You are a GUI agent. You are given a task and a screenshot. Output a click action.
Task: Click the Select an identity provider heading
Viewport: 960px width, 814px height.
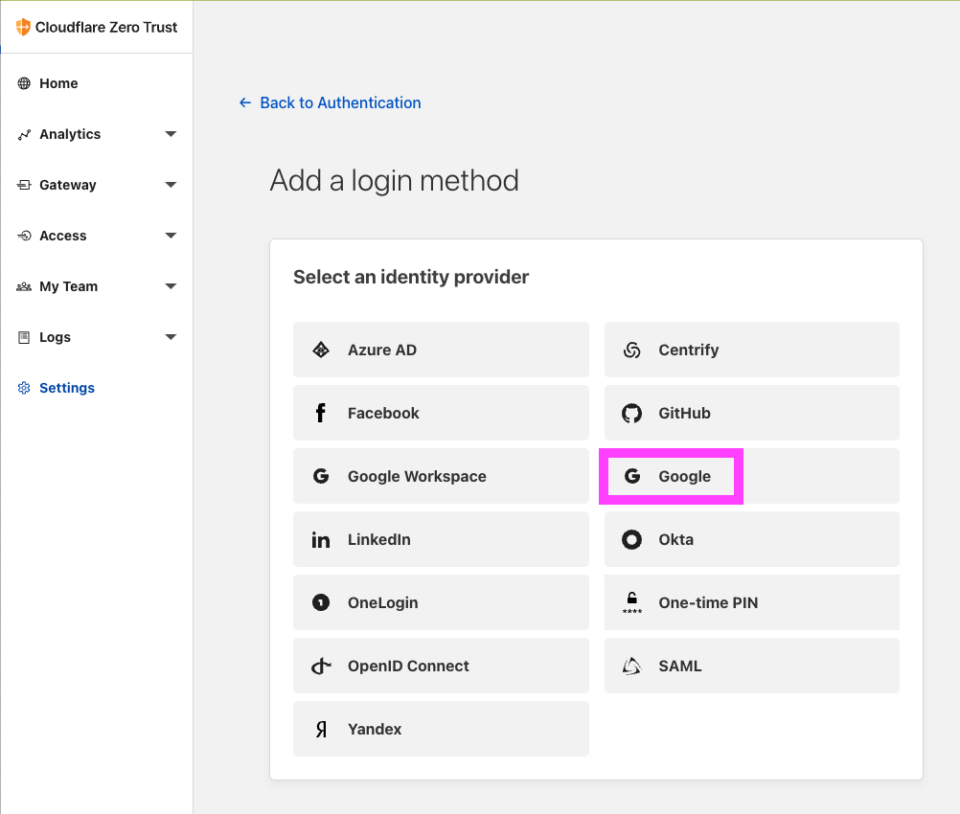coord(411,277)
